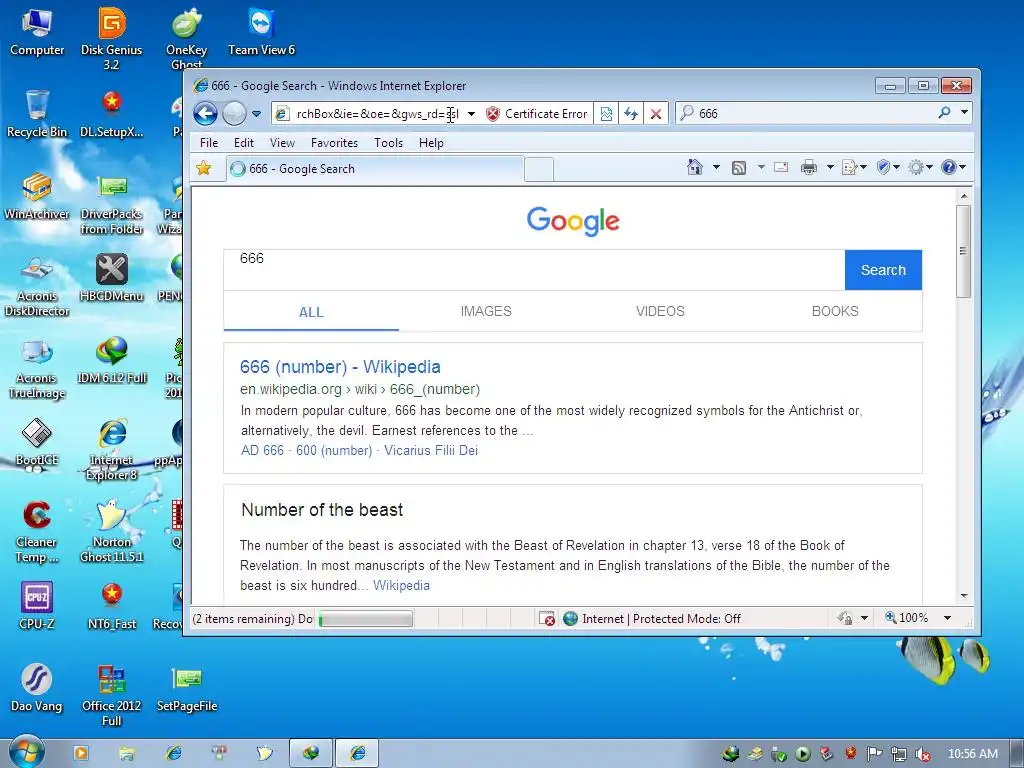Print the page with the printer icon
1024x768 pixels.
click(808, 168)
